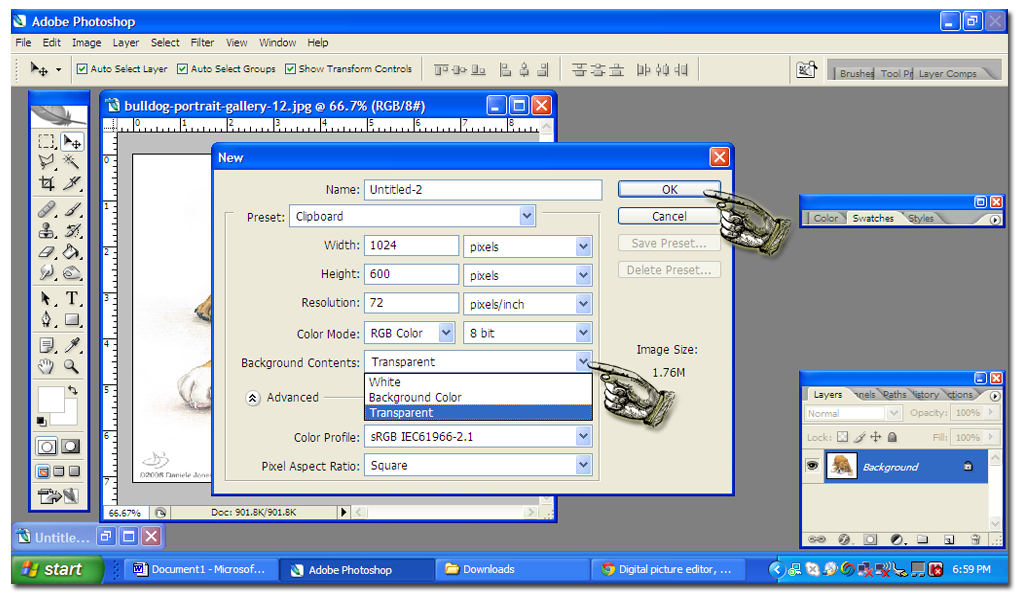Select the Sponge tool
Viewport: 1024px width, 600px height.
click(x=71, y=272)
